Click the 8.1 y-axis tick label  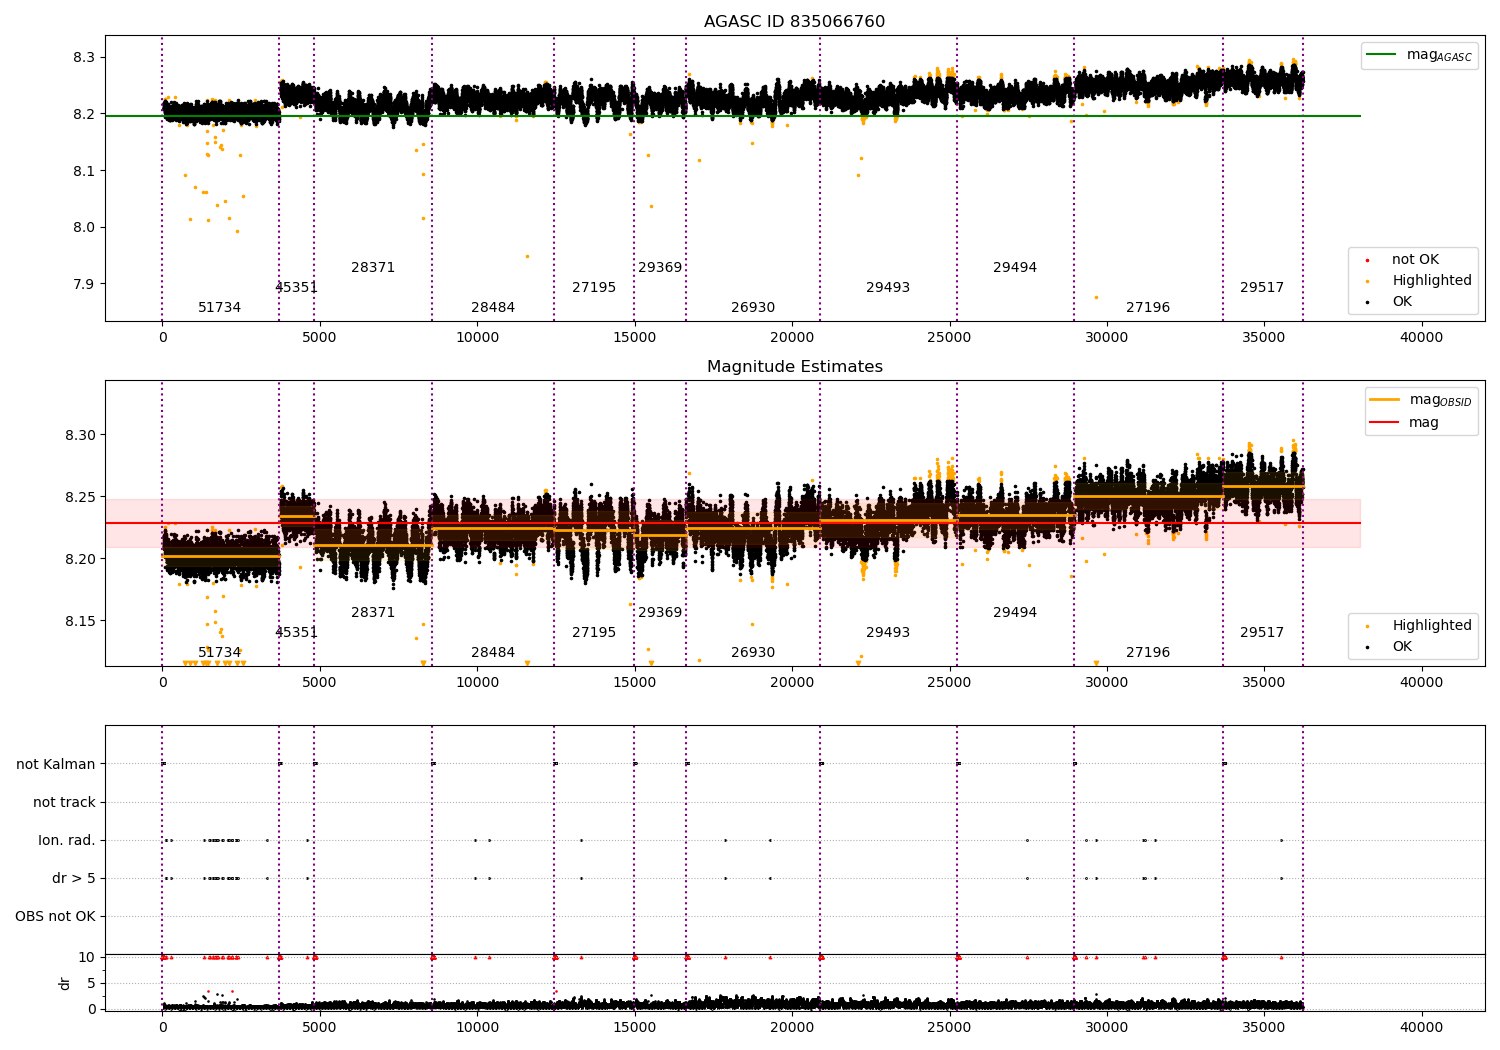(84, 171)
